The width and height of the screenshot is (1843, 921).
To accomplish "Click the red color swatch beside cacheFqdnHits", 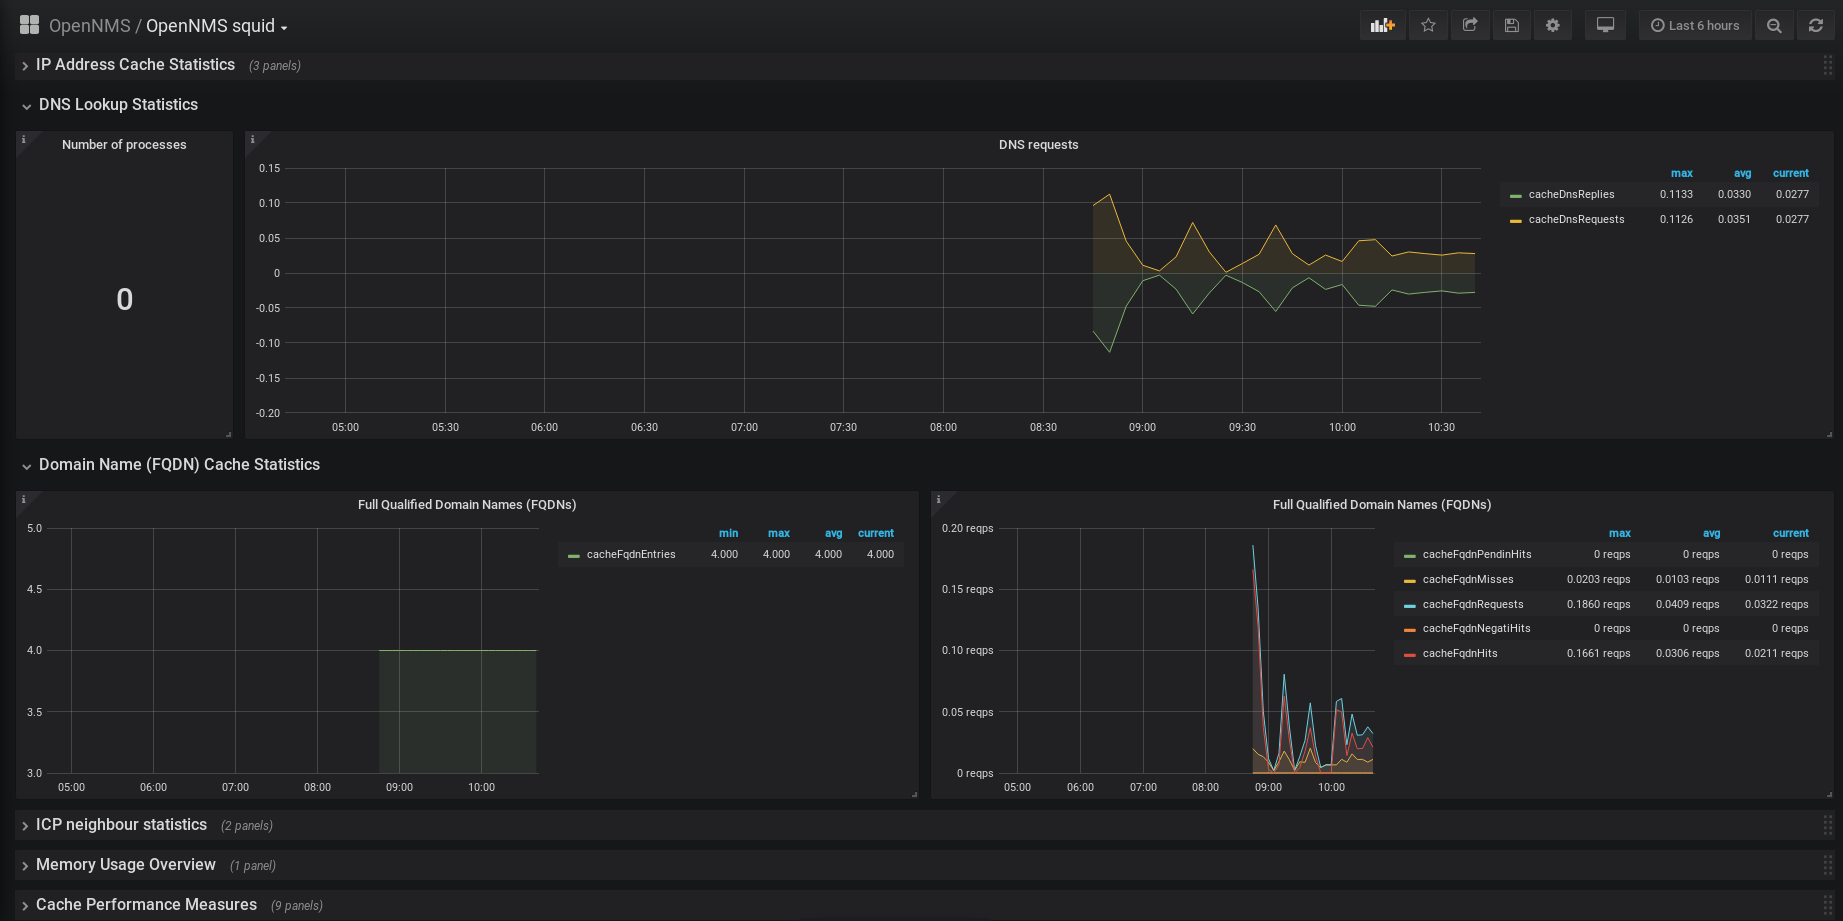I will pyautogui.click(x=1410, y=655).
